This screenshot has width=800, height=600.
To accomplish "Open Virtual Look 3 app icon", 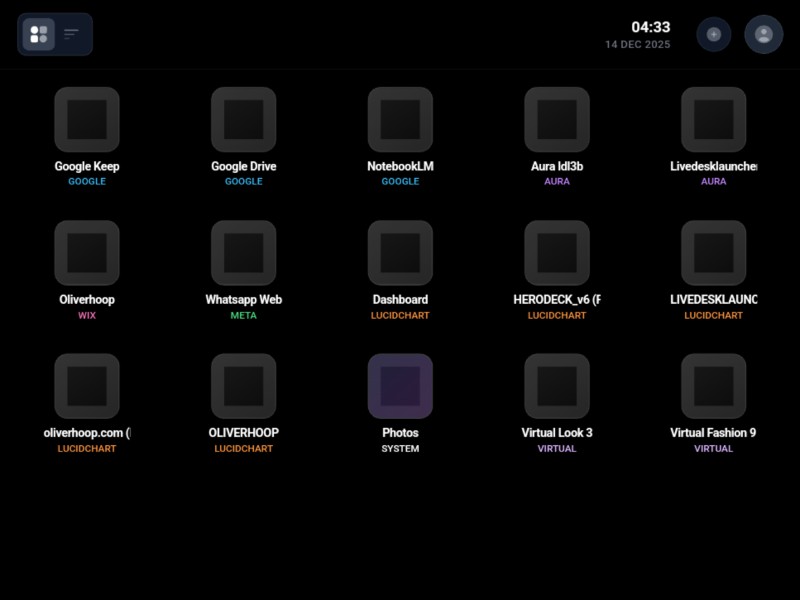I will point(557,386).
